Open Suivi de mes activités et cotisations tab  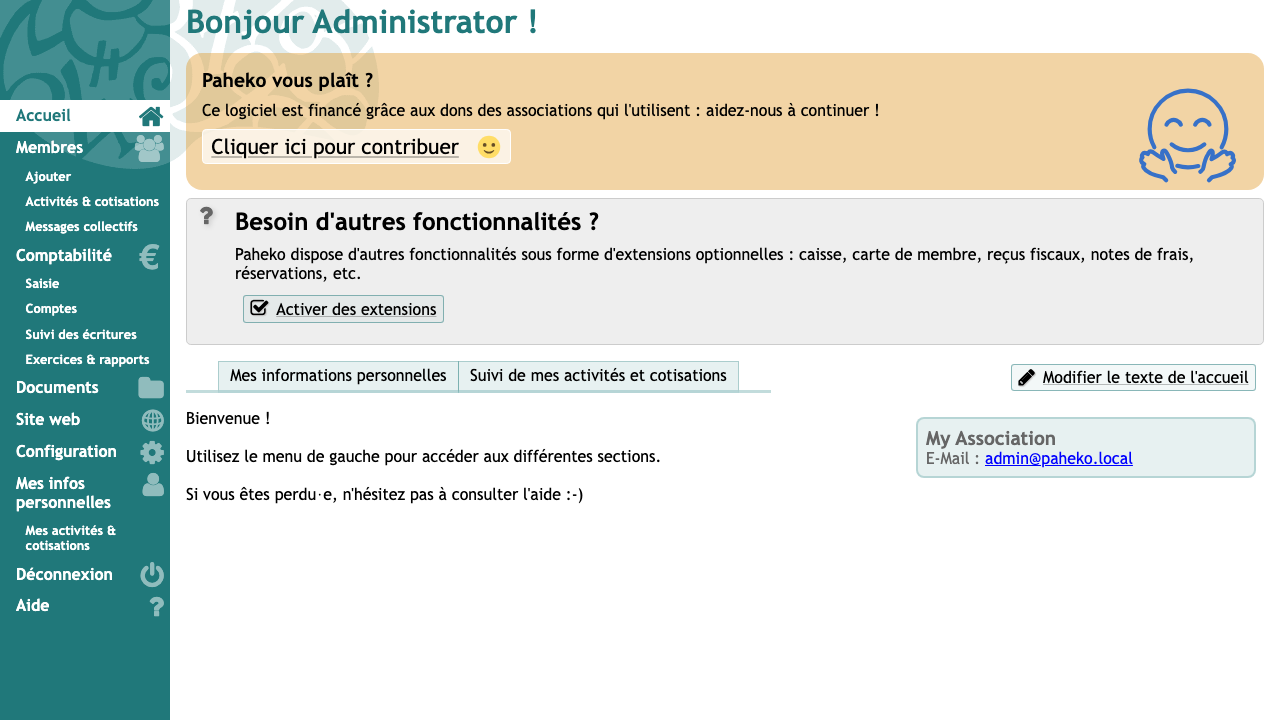point(598,376)
